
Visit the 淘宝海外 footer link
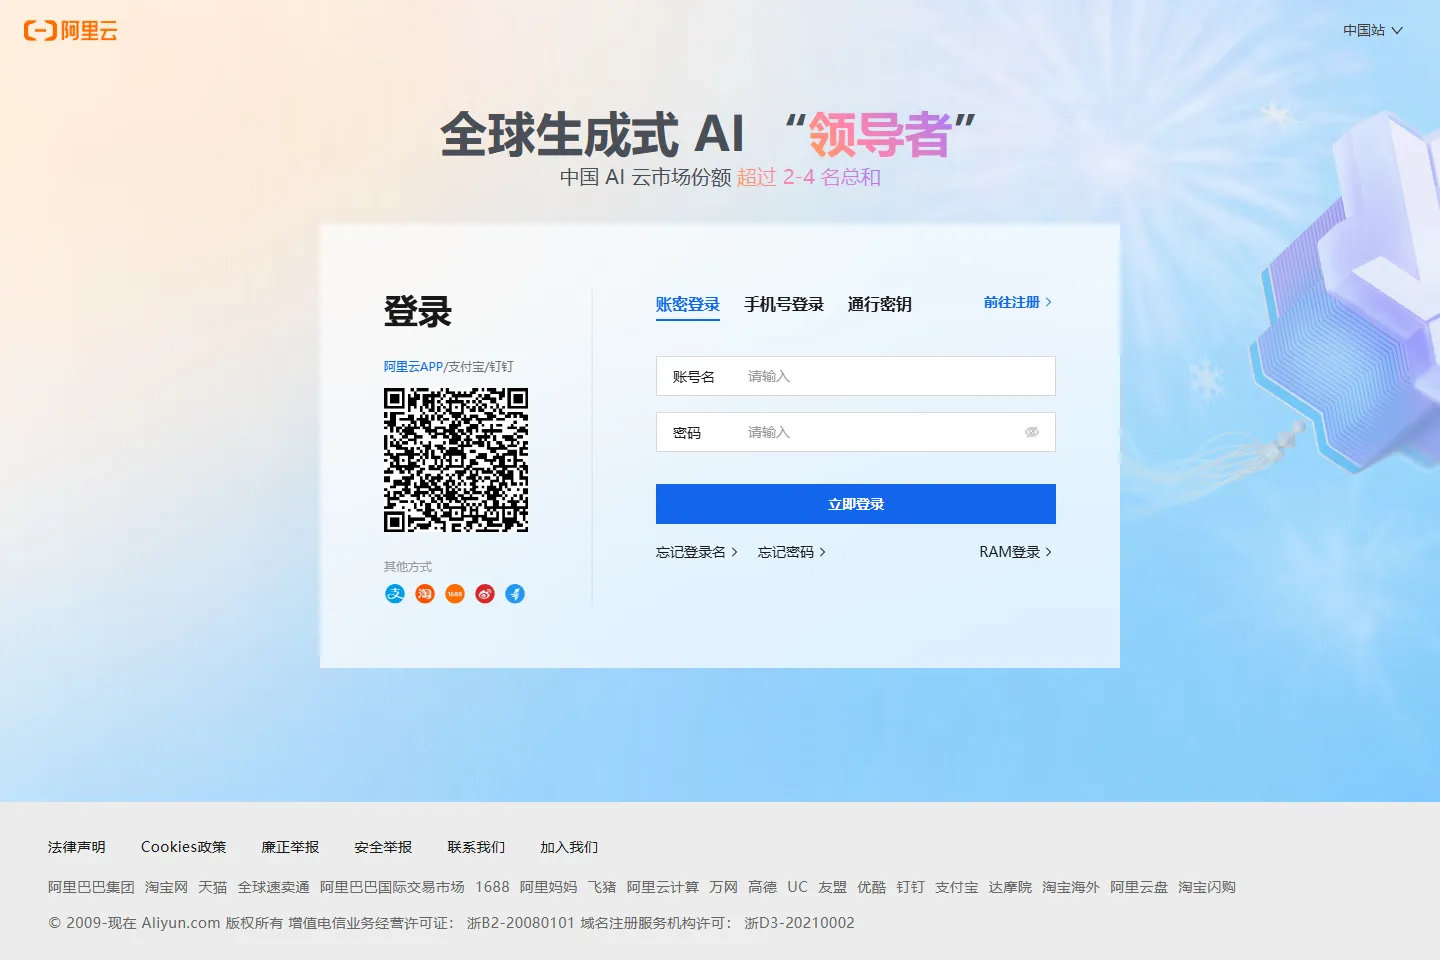(x=1071, y=887)
